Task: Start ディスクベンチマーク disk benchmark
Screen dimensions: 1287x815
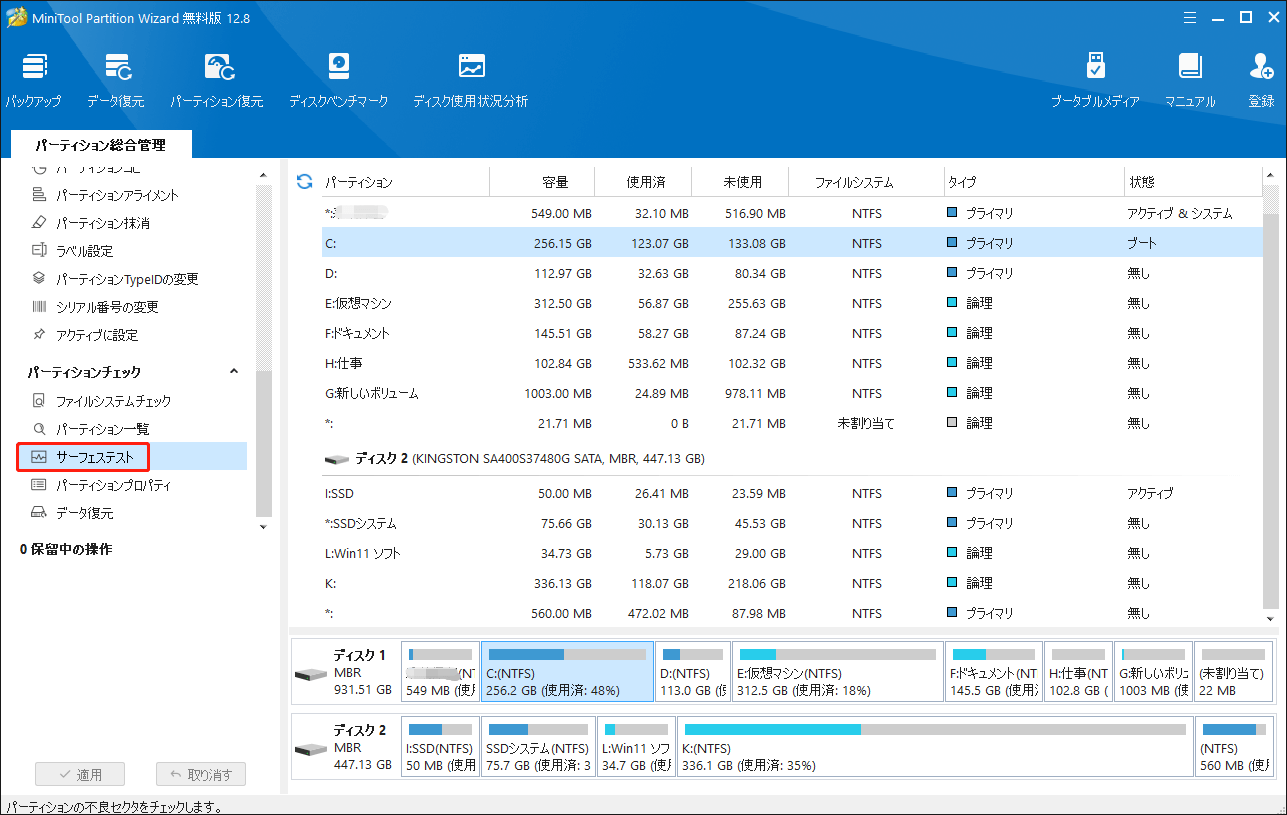Action: pyautogui.click(x=338, y=80)
